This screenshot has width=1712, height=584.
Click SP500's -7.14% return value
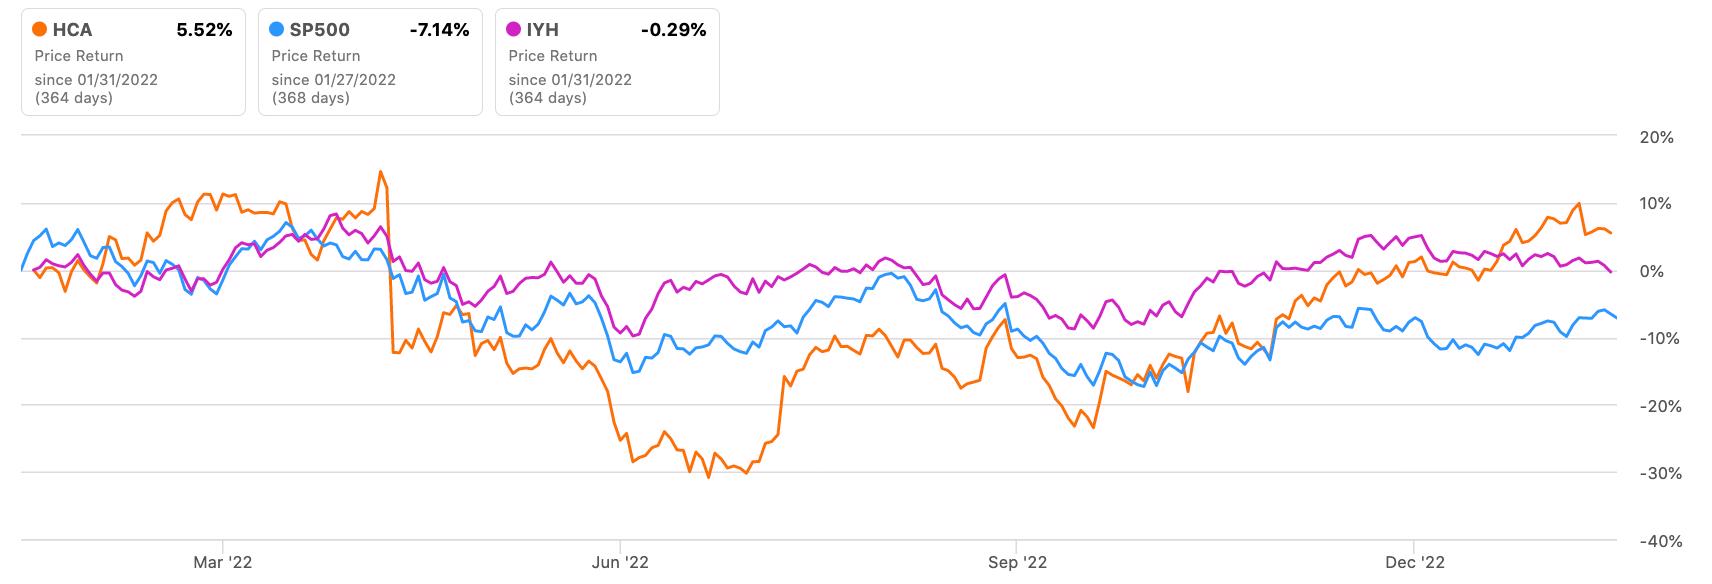[439, 30]
